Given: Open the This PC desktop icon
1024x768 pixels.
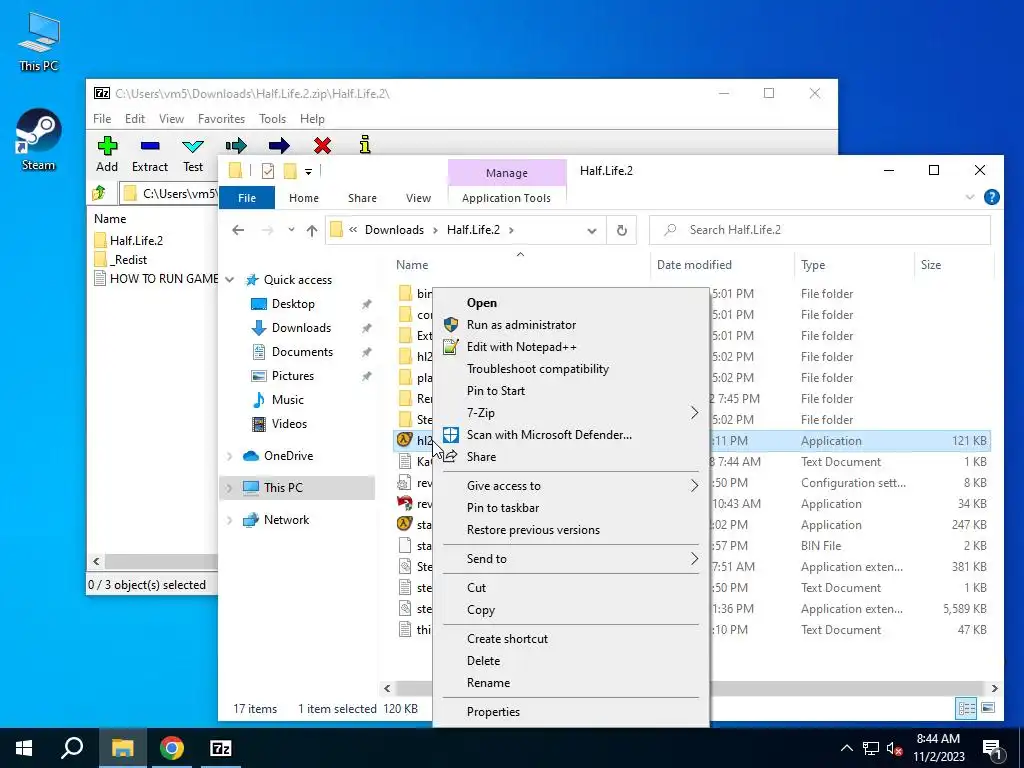Looking at the screenshot, I should 39,41.
